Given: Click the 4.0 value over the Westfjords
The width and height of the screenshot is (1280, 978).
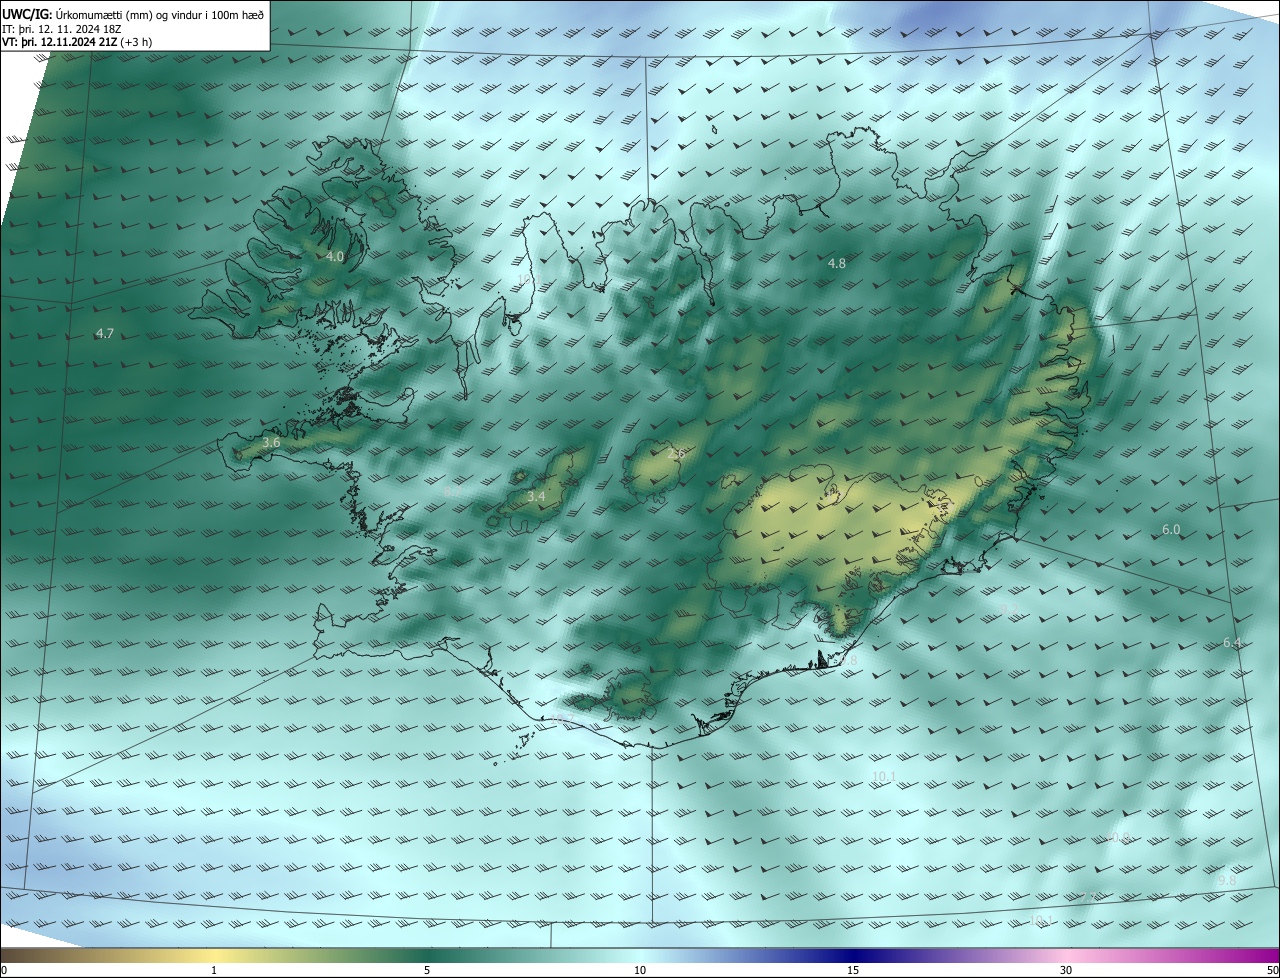Looking at the screenshot, I should coord(335,257).
